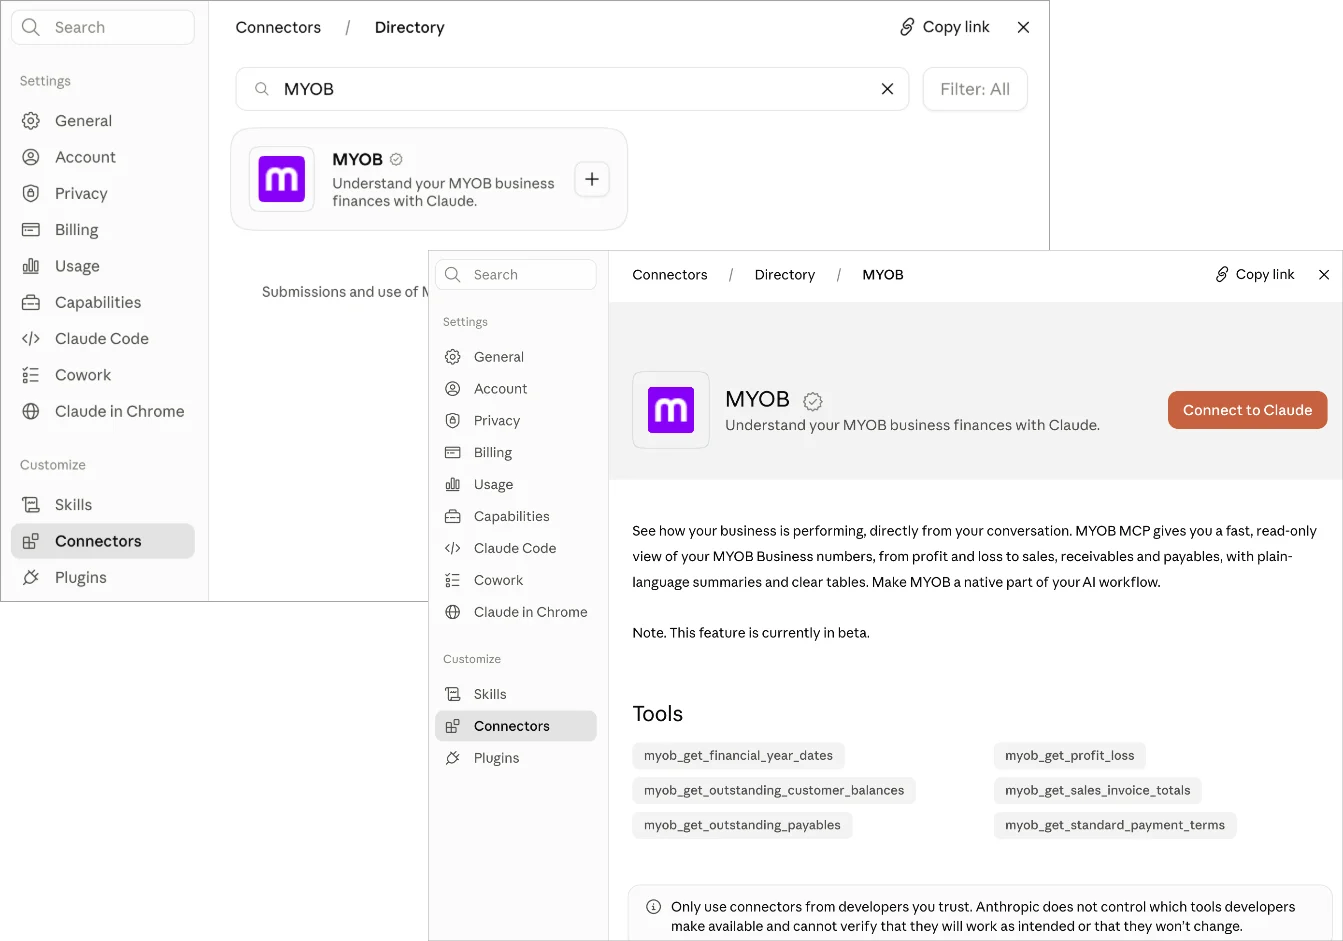The width and height of the screenshot is (1343, 941).
Task: Click myob_get_sales_invoice_totals tool chip
Action: pos(1097,791)
